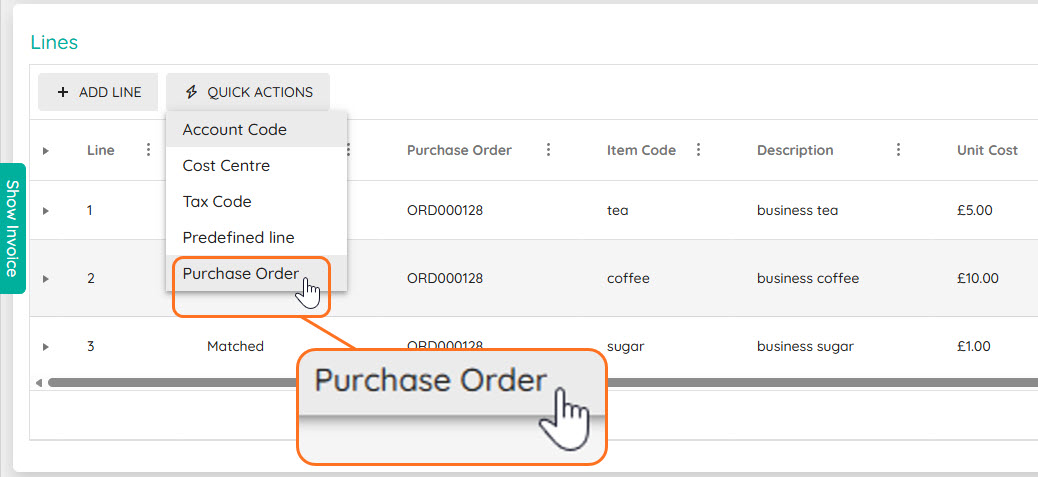The width and height of the screenshot is (1038, 477).
Task: Sort by Purchase Order column header
Action: (459, 150)
